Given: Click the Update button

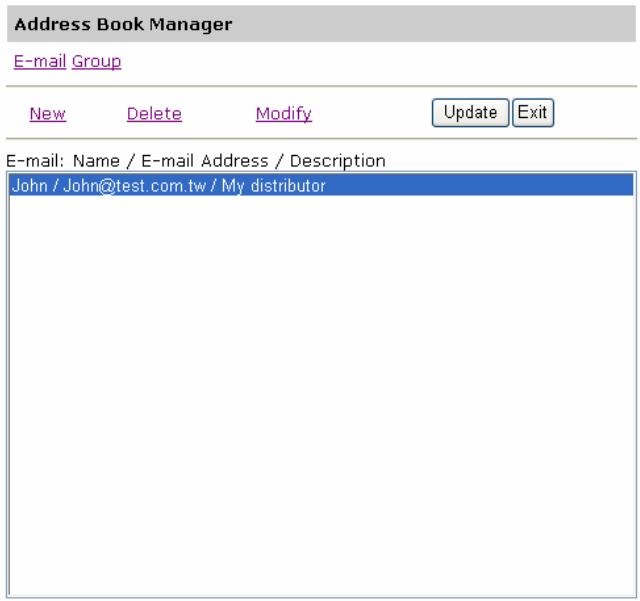Looking at the screenshot, I should coord(470,112).
